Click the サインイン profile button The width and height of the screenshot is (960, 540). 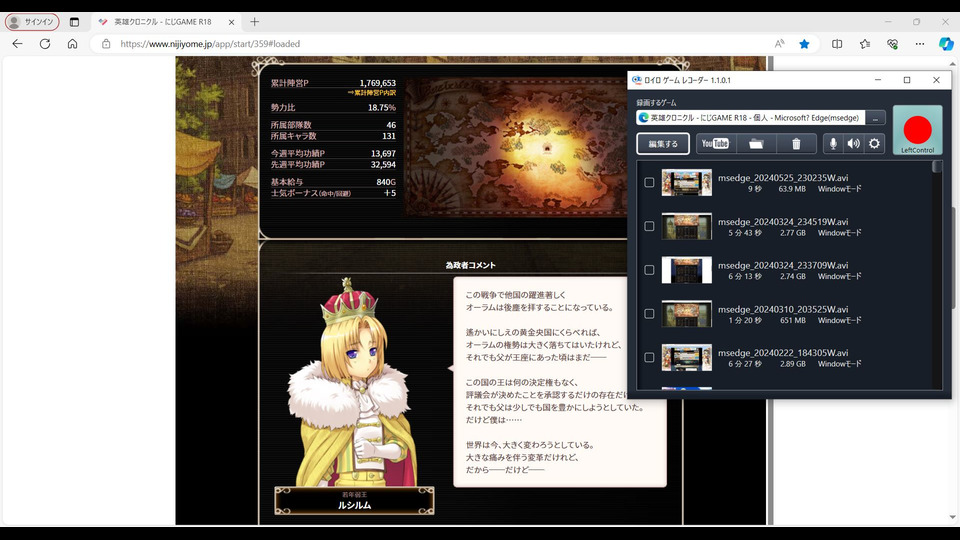(32, 22)
